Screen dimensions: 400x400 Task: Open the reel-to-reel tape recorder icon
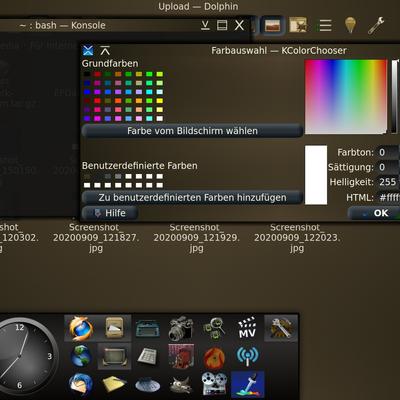point(214,384)
